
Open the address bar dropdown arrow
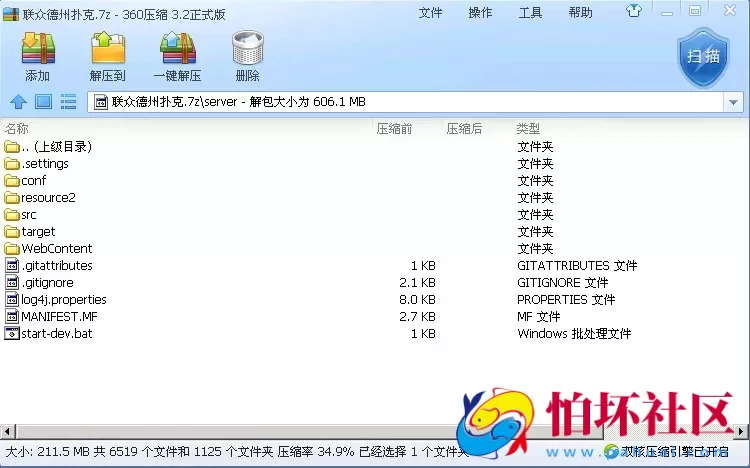point(733,102)
